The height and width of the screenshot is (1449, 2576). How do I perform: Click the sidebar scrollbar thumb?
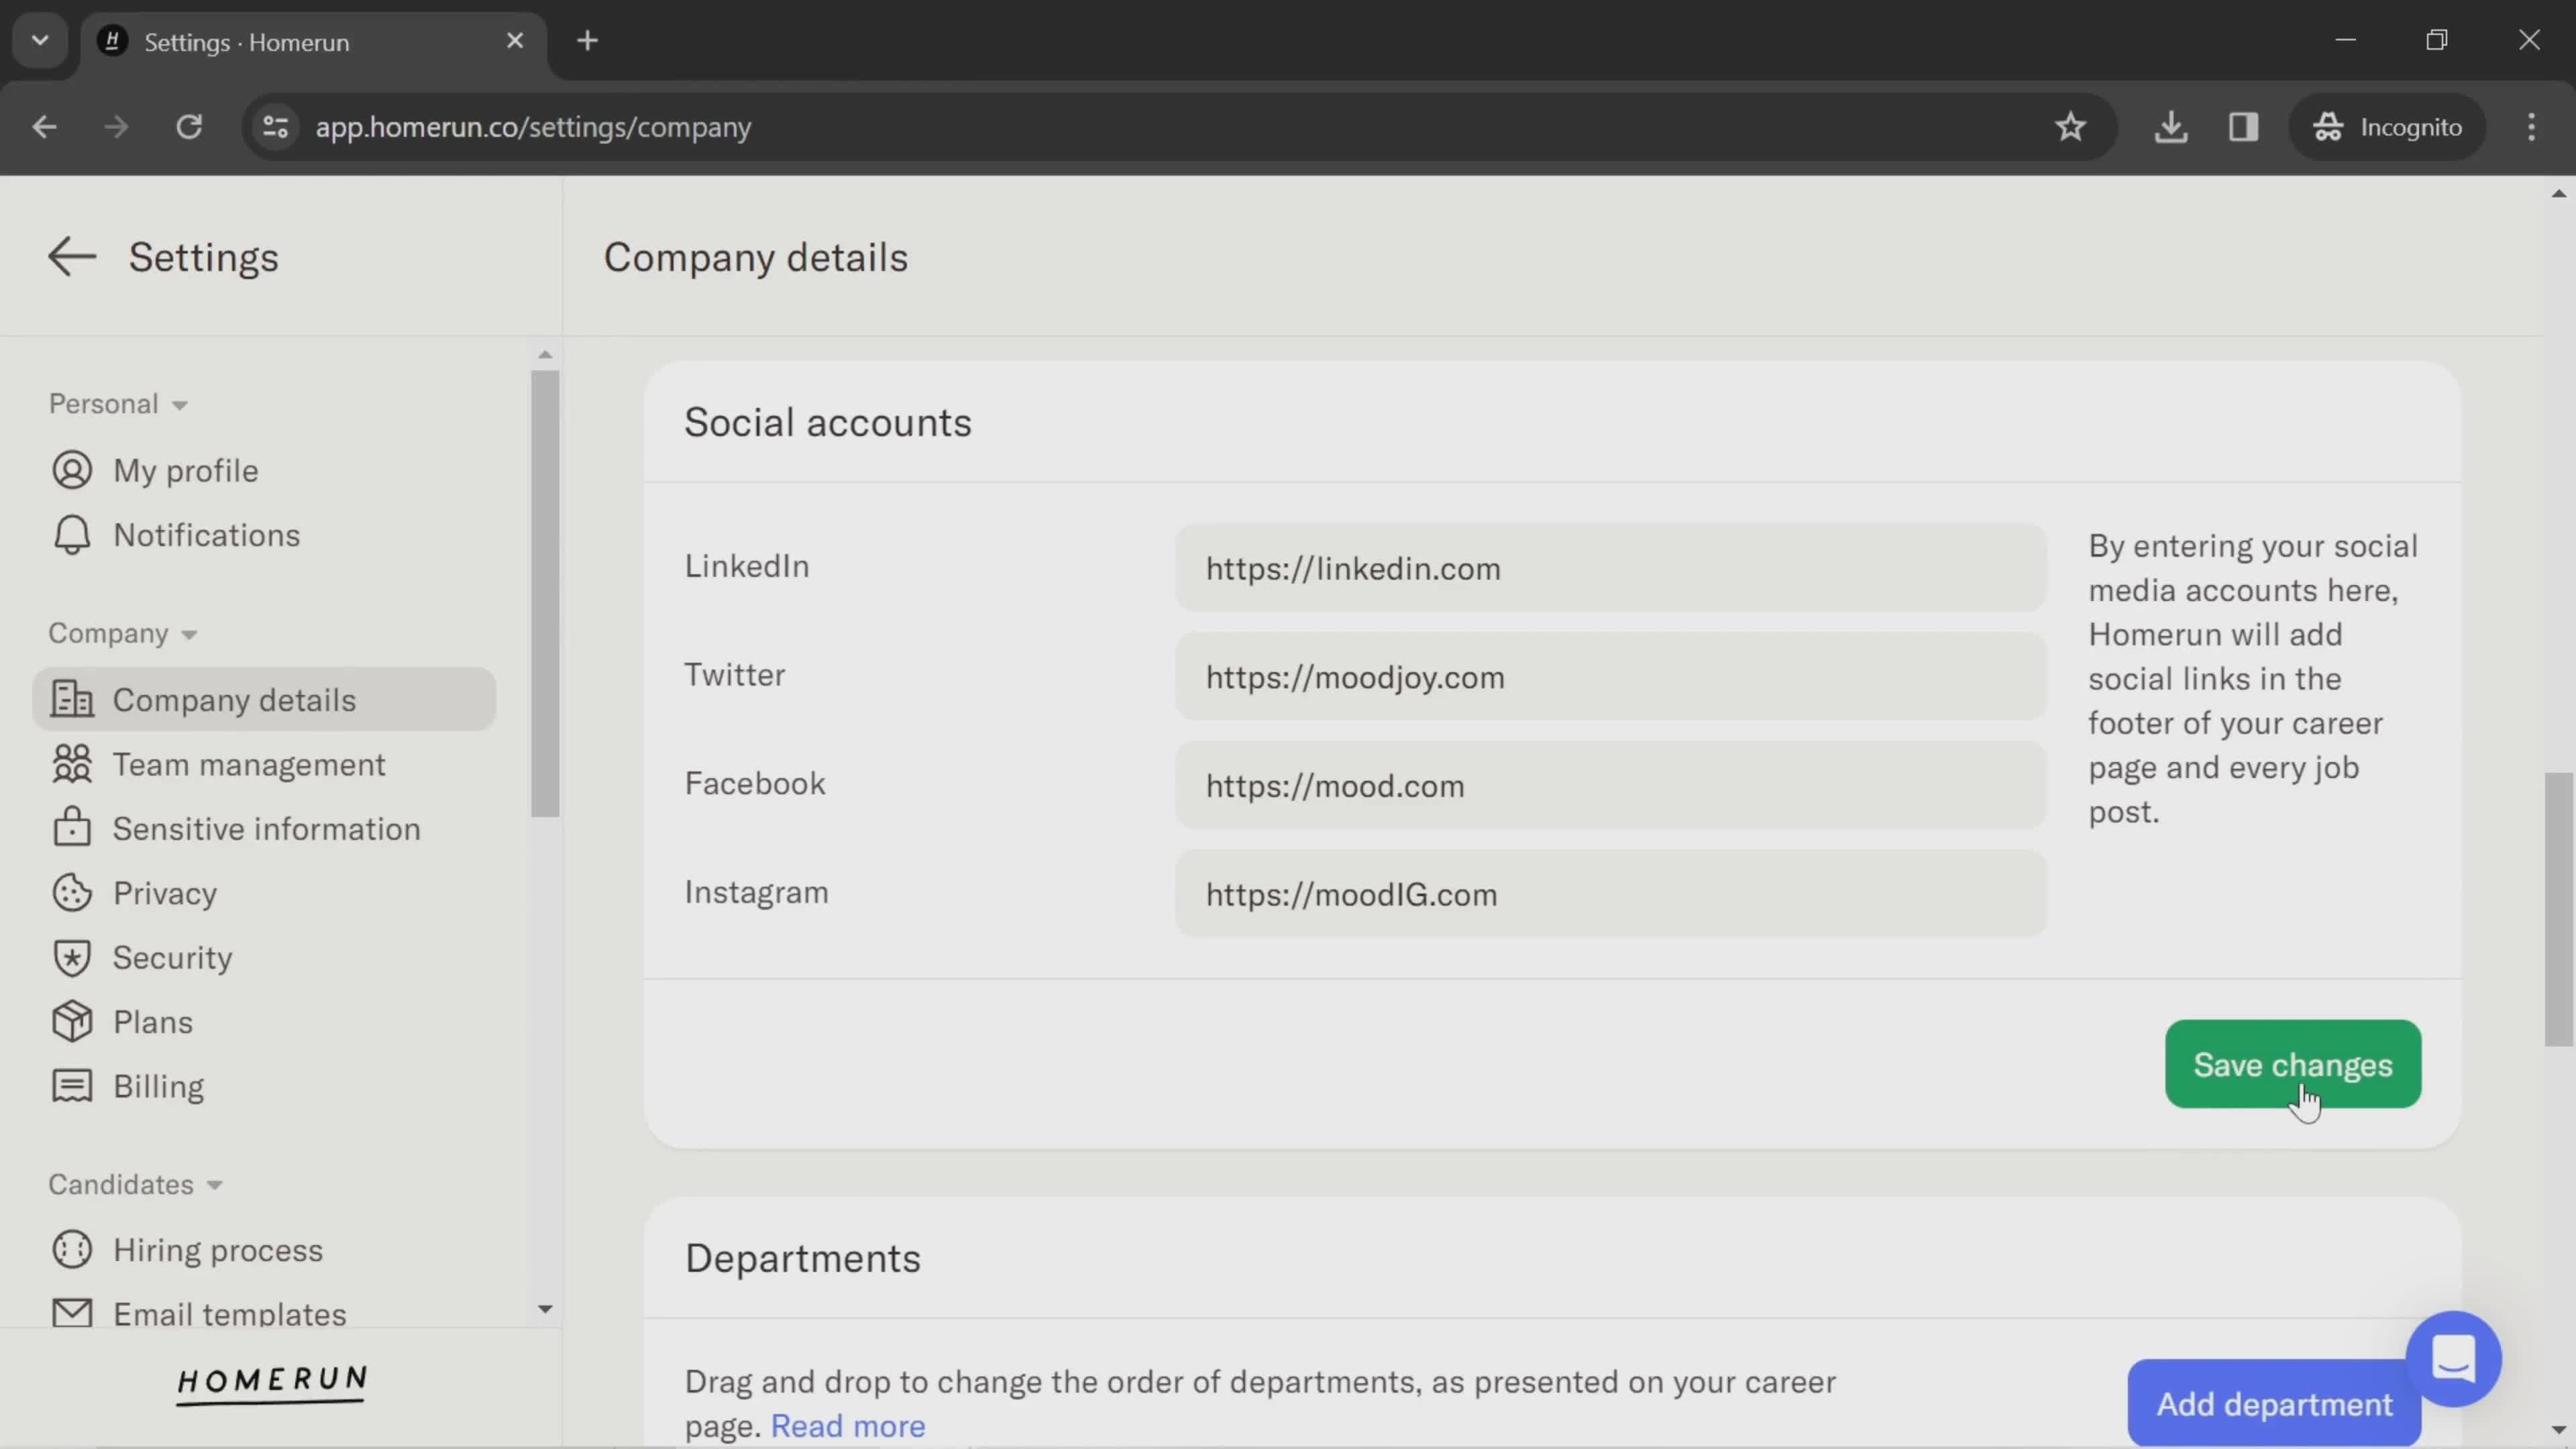tap(545, 594)
